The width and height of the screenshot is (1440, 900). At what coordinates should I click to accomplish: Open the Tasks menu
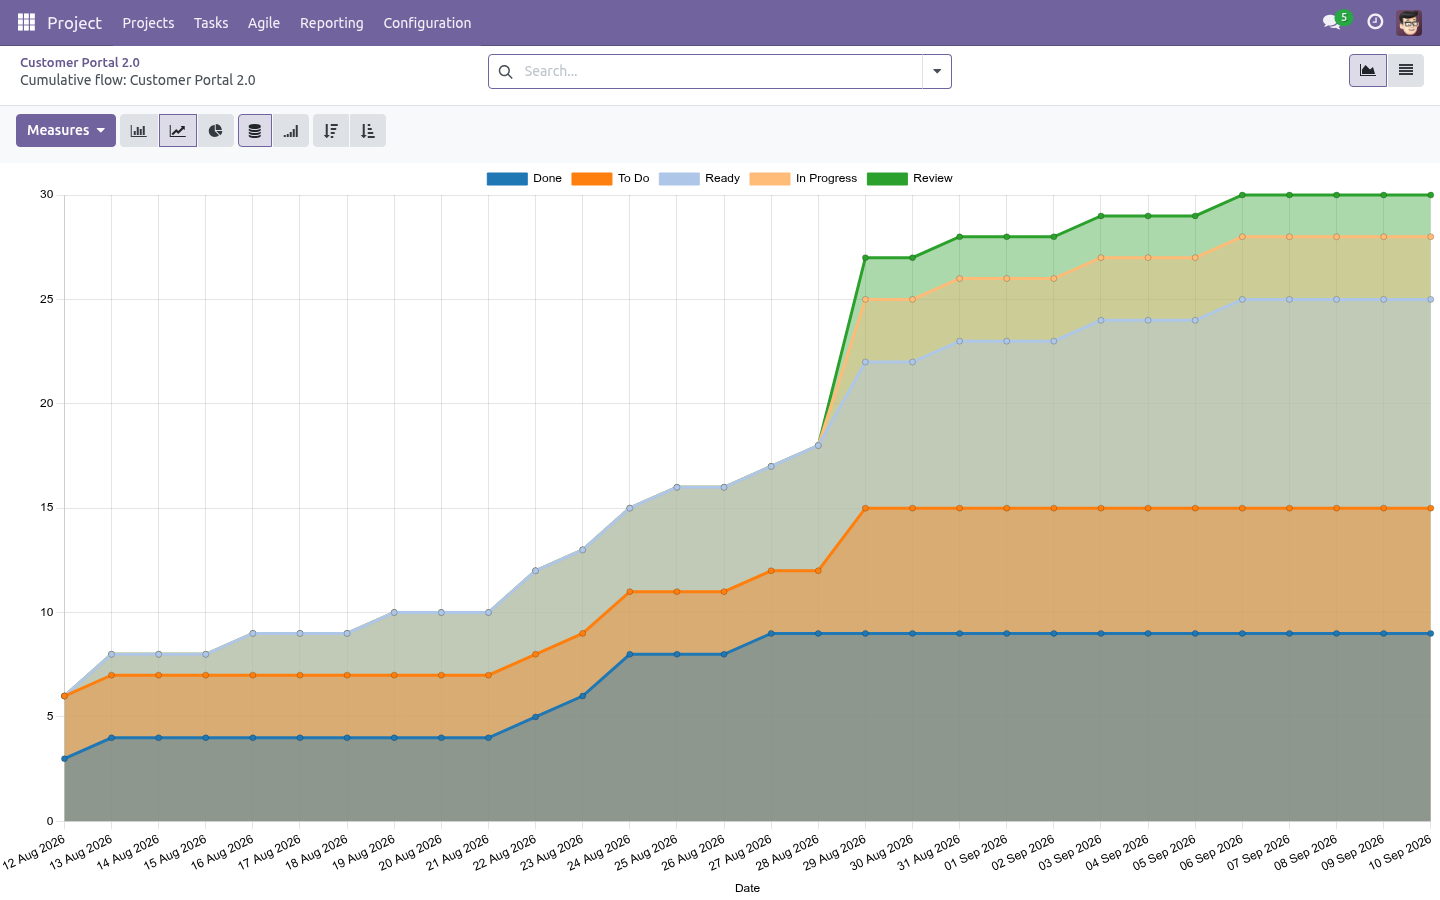point(211,23)
